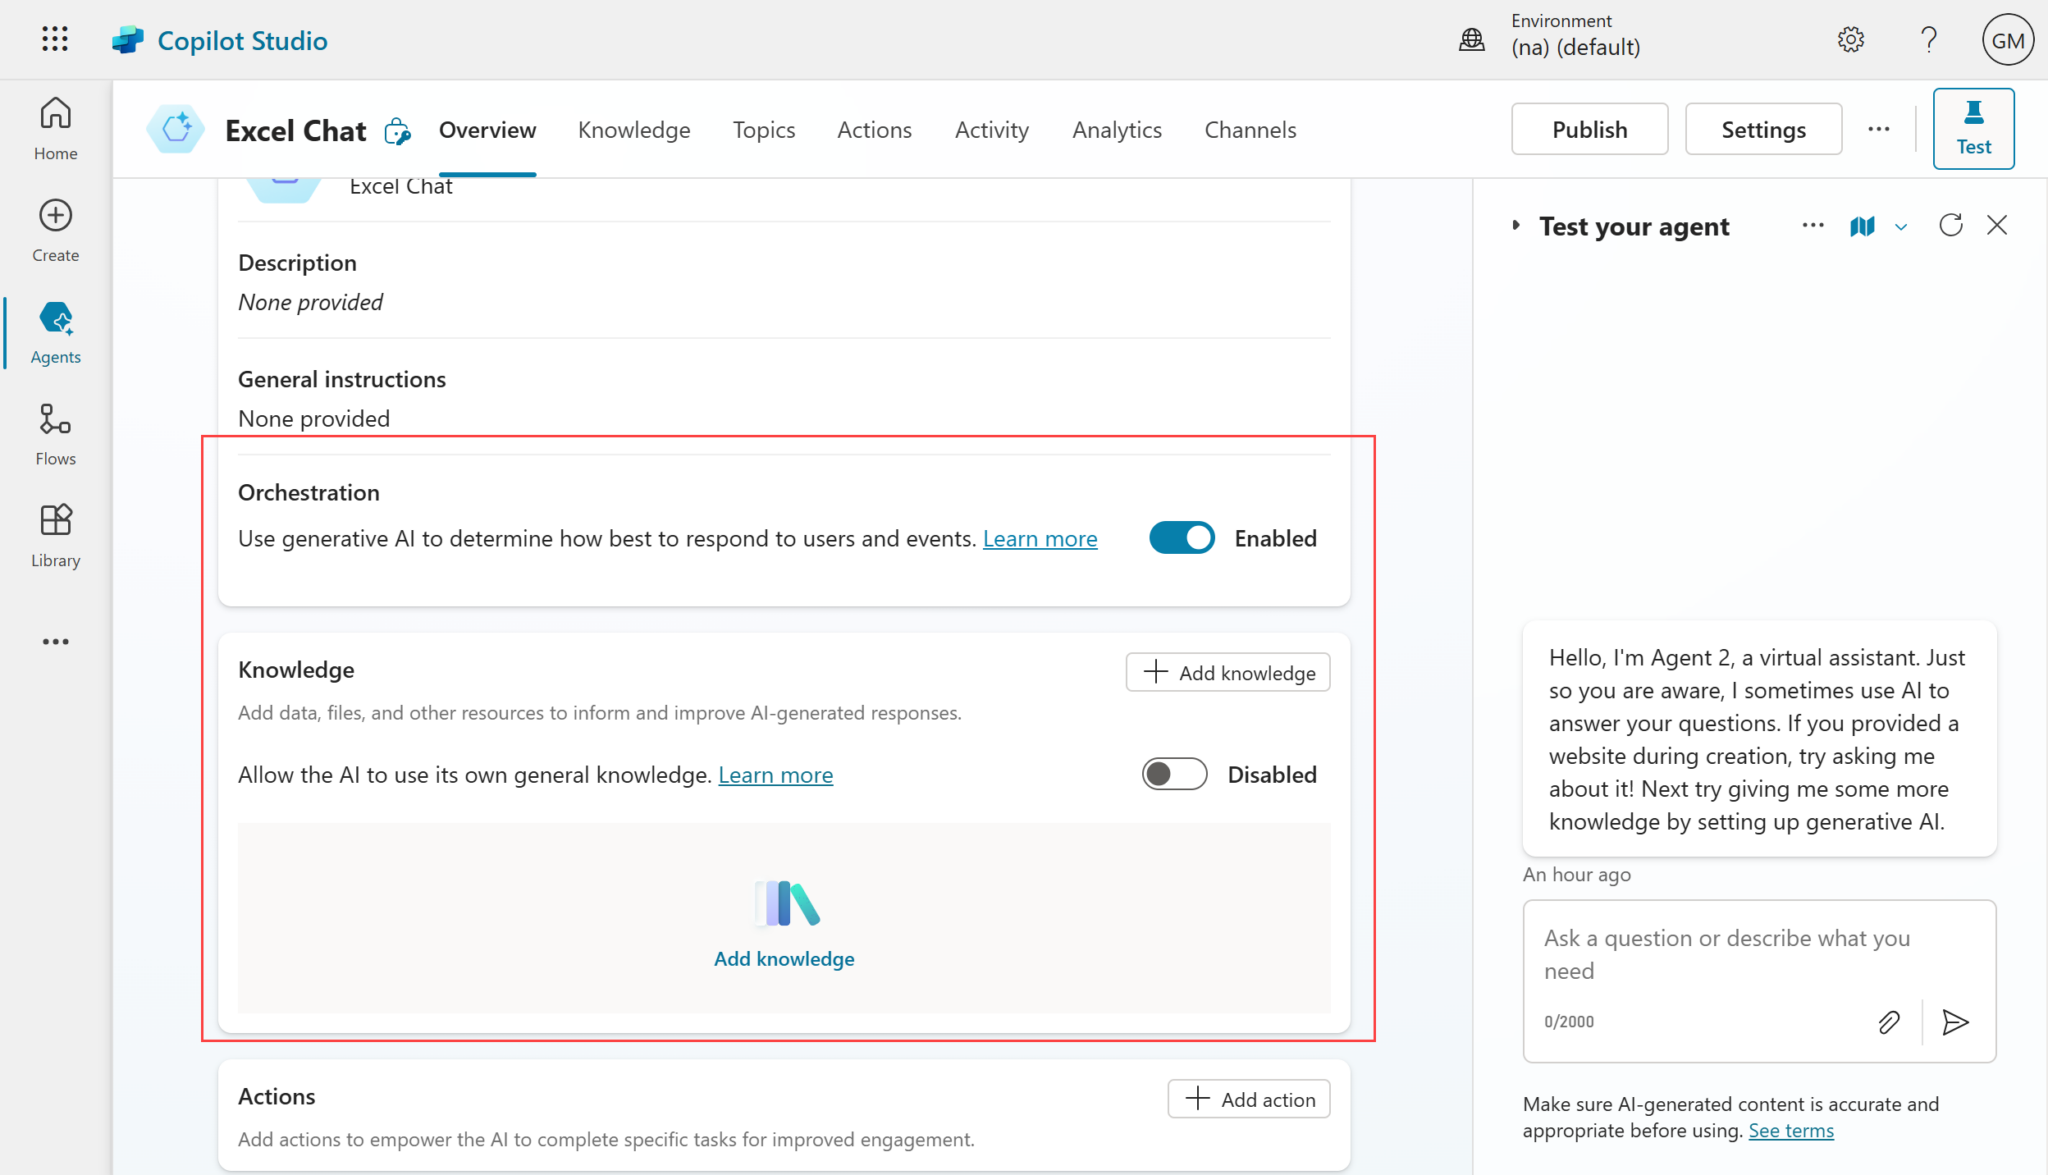Switch to the Topics tab
This screenshot has width=2048, height=1175.
point(763,130)
